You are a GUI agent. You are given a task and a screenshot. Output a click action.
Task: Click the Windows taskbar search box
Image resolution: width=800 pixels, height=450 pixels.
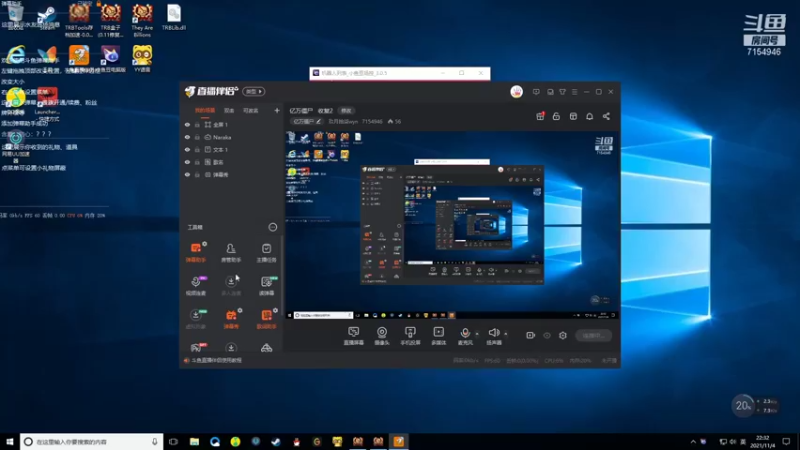[91, 441]
